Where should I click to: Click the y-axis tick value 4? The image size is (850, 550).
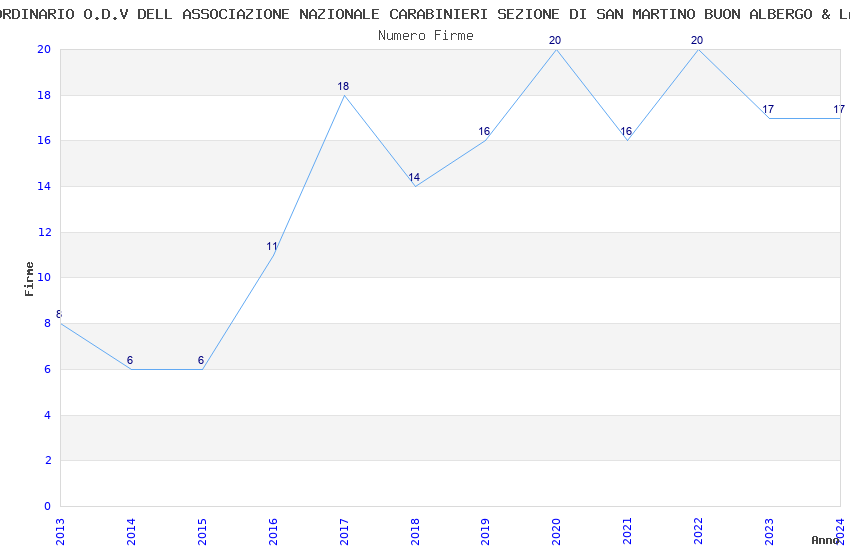(48, 415)
